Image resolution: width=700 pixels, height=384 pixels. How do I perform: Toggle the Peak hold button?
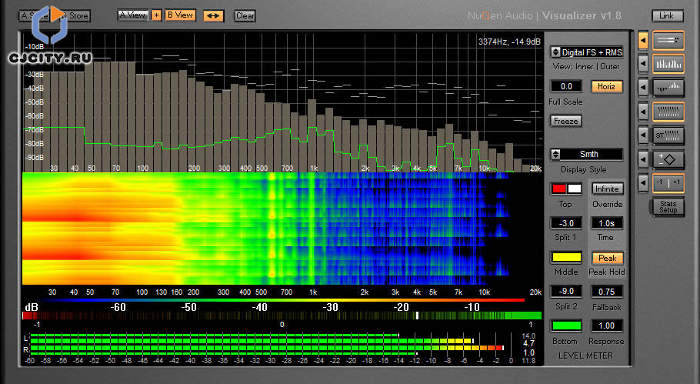point(607,258)
